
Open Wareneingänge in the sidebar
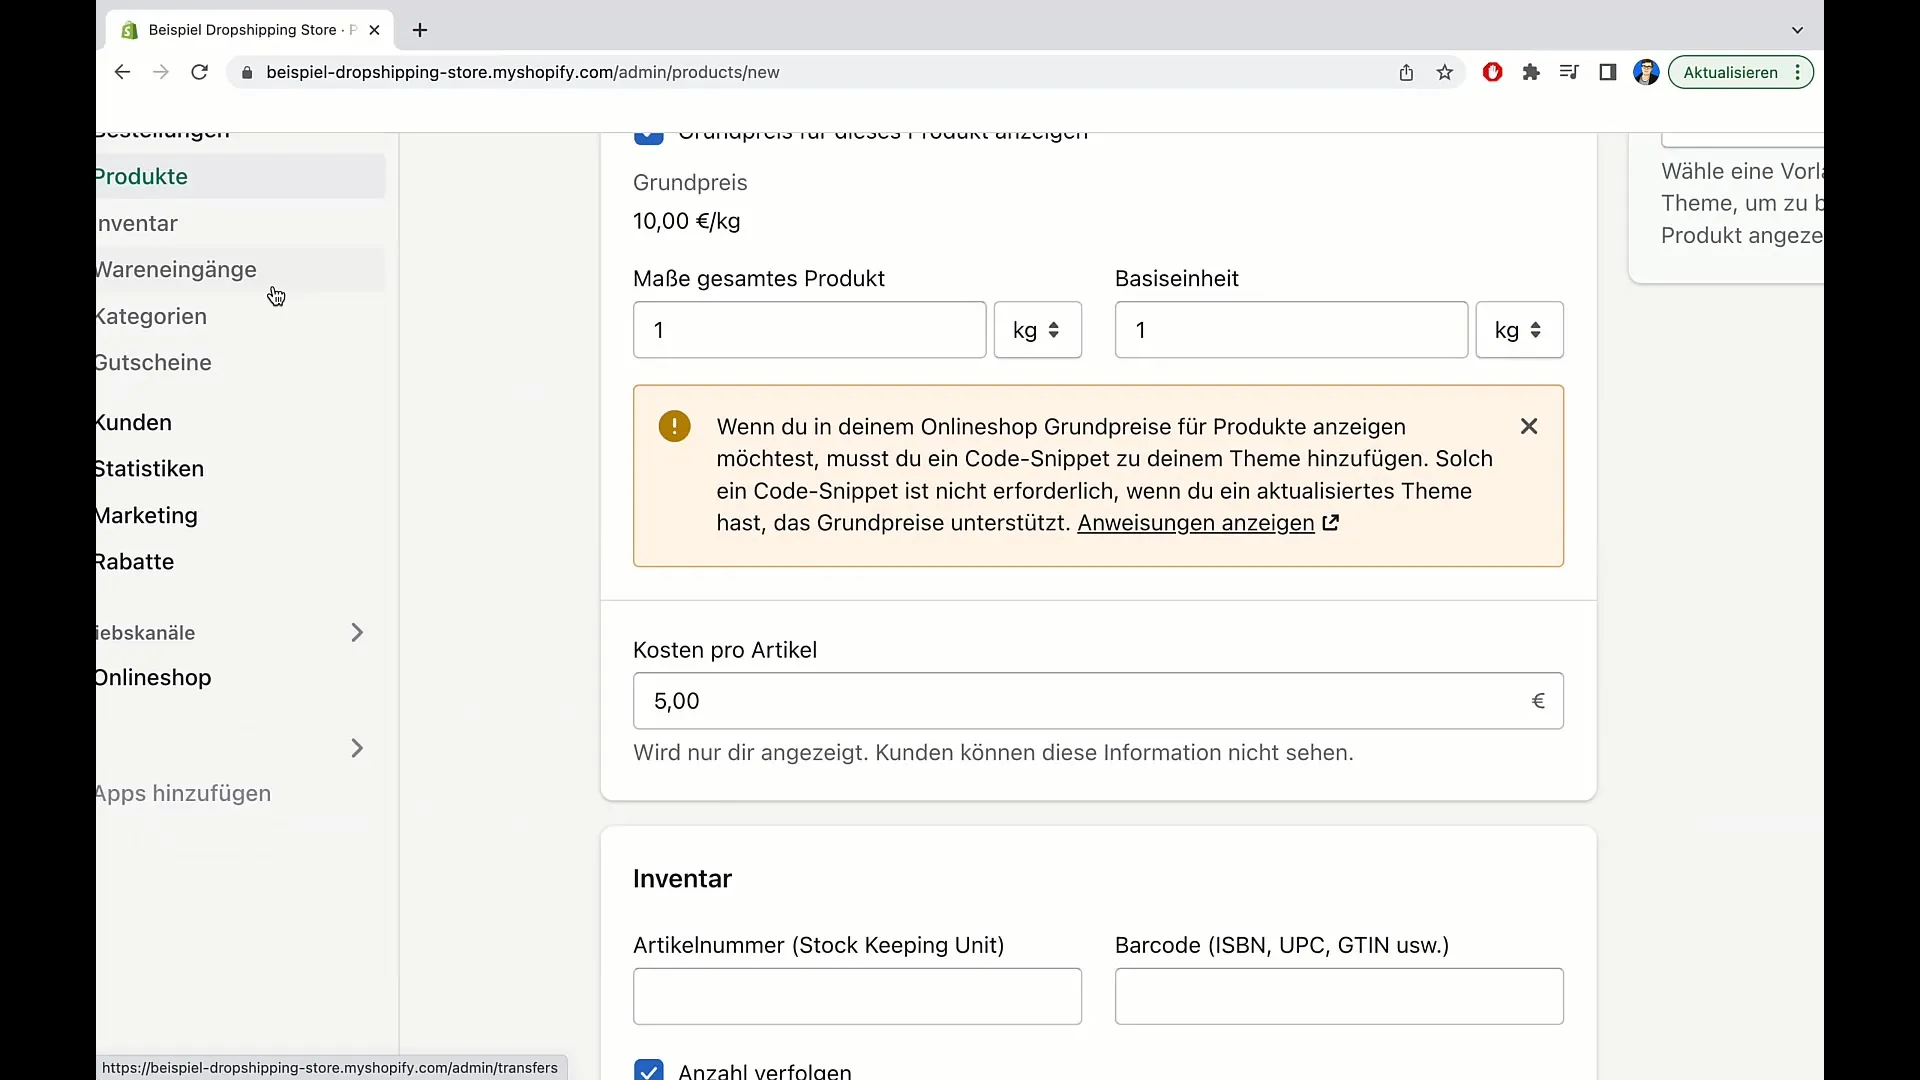[240, 269]
